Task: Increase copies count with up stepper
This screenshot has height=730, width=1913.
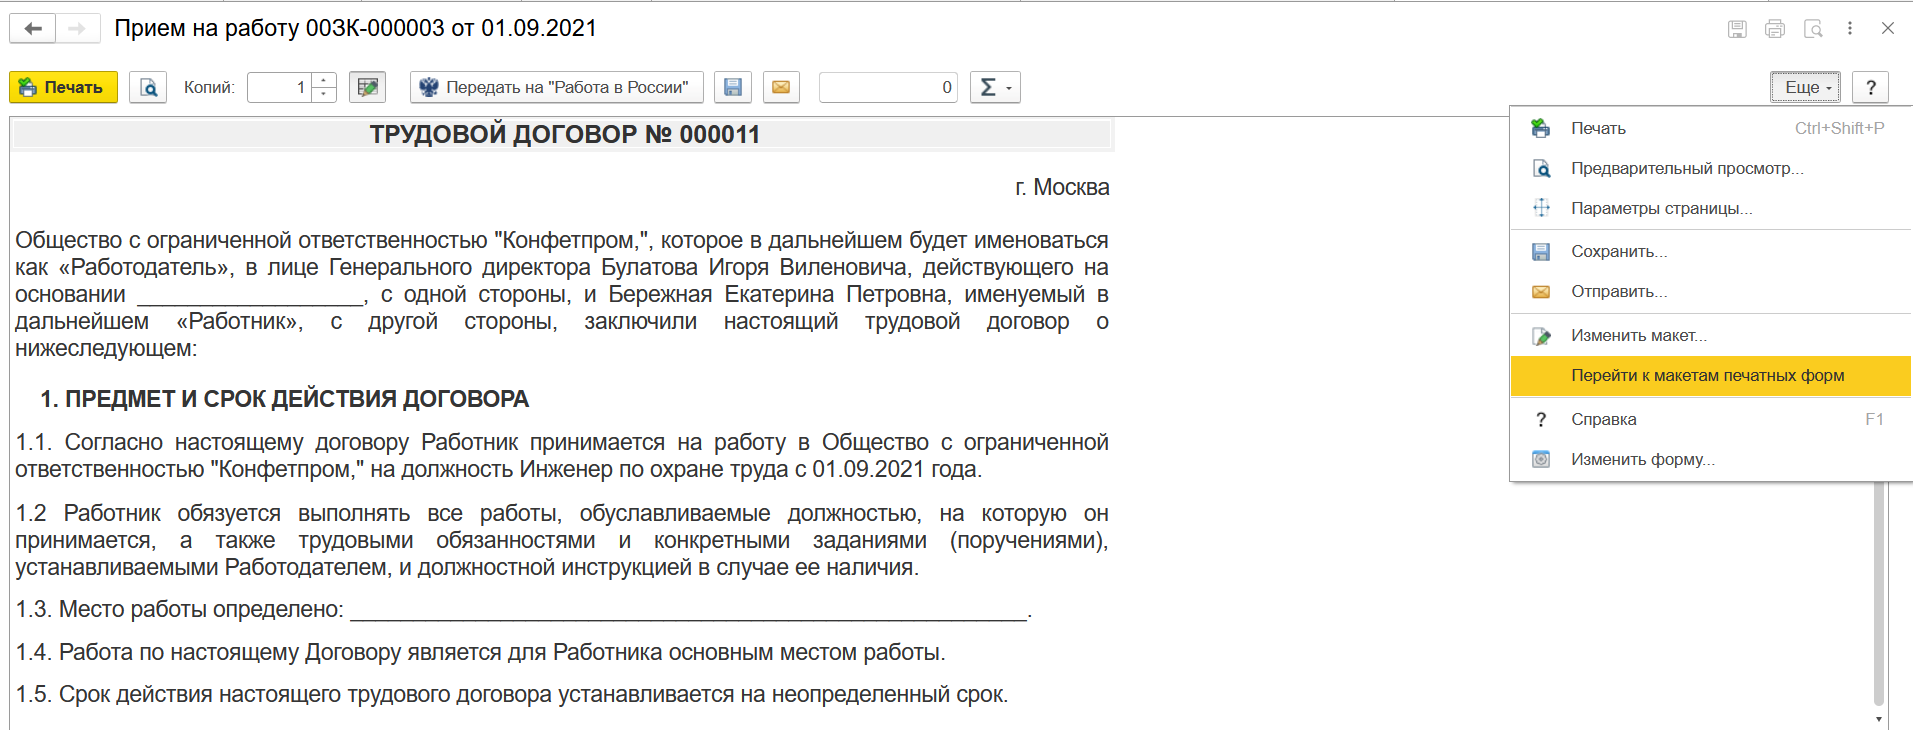Action: [324, 80]
